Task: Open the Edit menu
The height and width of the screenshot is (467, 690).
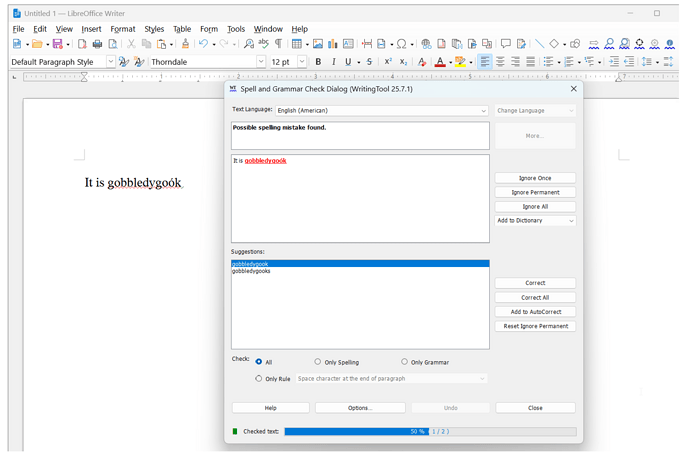Action: tap(40, 29)
